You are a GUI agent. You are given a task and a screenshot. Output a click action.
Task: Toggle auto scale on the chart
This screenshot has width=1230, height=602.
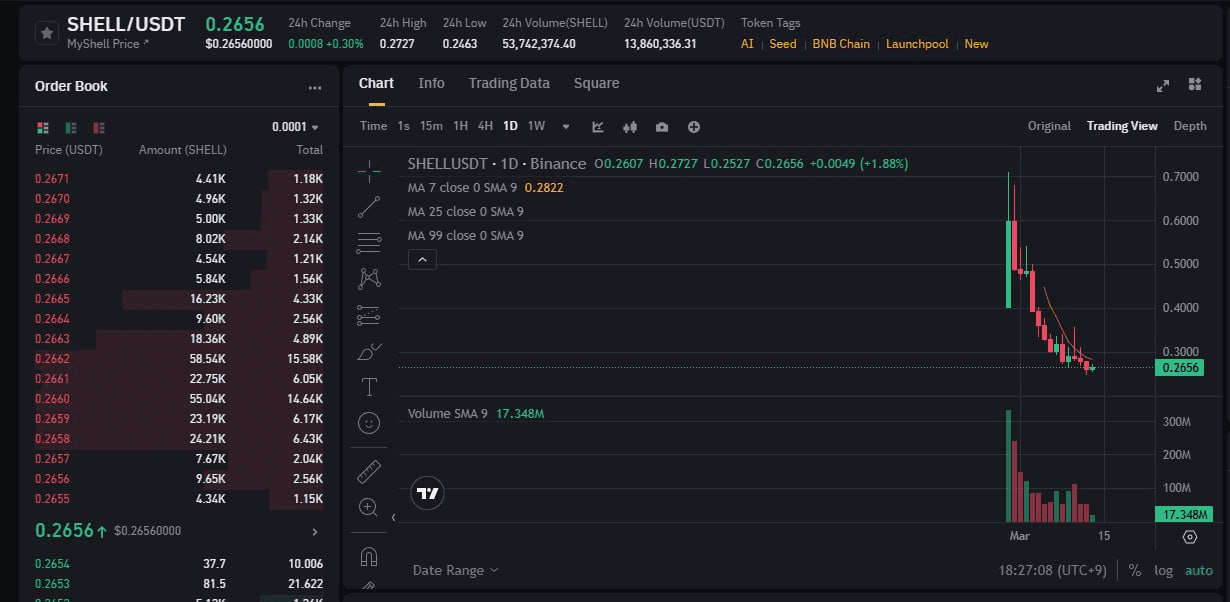(1198, 570)
